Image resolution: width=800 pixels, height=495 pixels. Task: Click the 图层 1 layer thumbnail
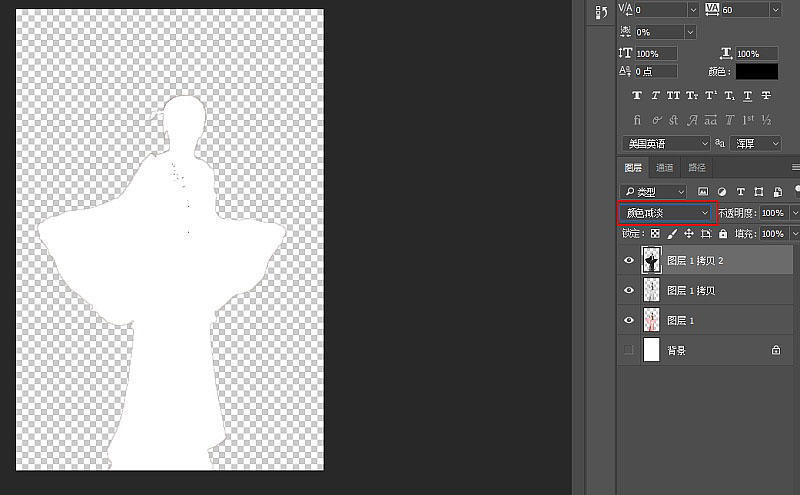coord(652,320)
